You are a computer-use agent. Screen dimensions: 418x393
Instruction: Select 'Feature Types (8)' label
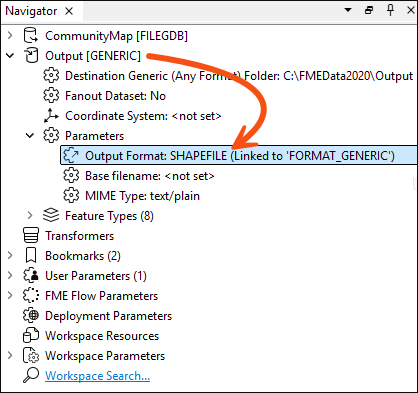(109, 216)
